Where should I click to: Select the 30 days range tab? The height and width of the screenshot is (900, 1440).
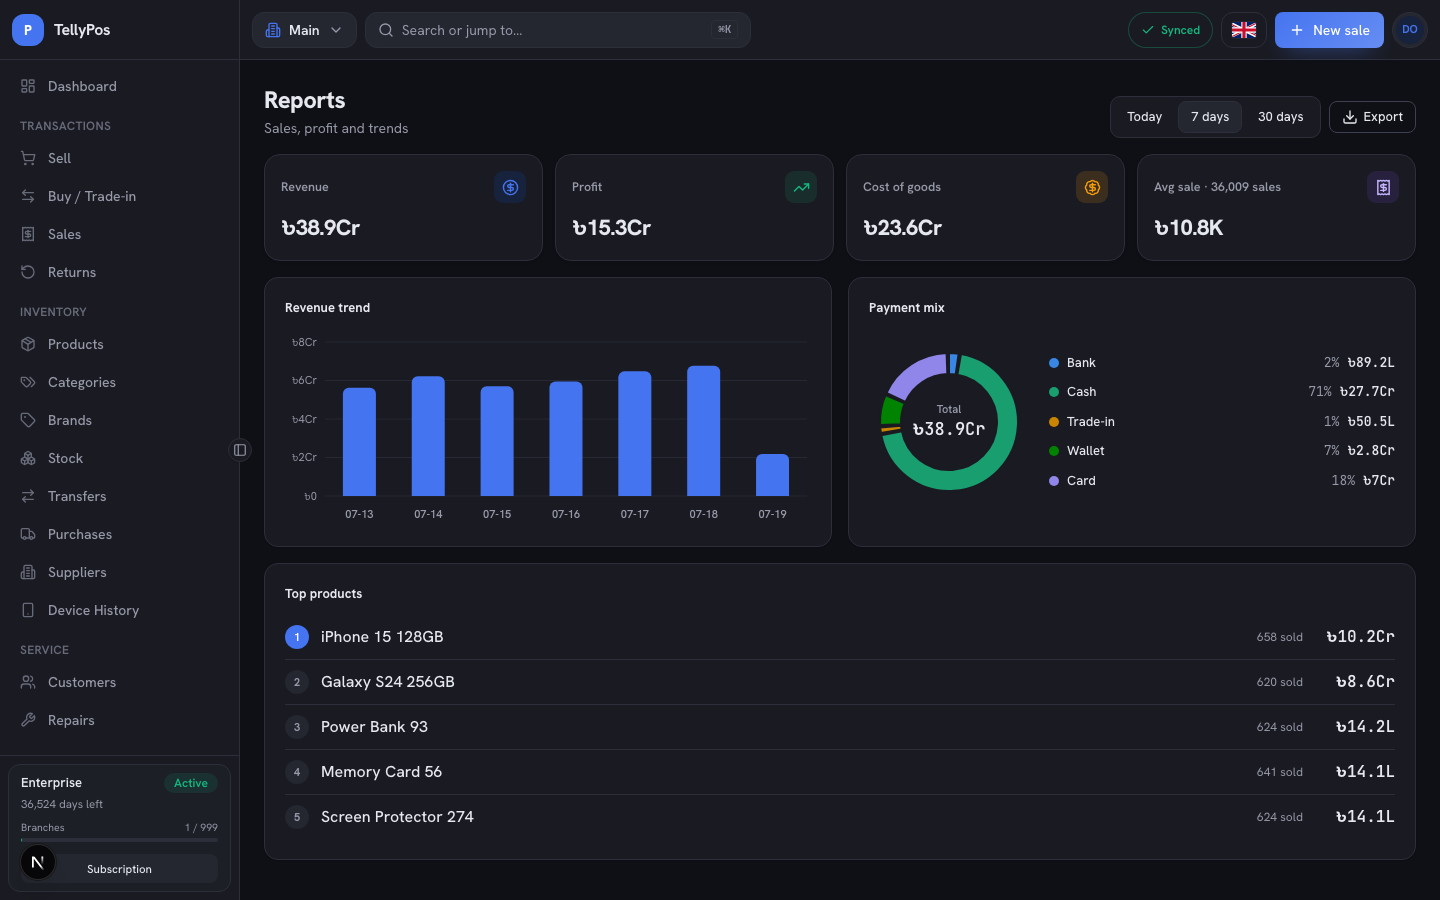pos(1280,117)
